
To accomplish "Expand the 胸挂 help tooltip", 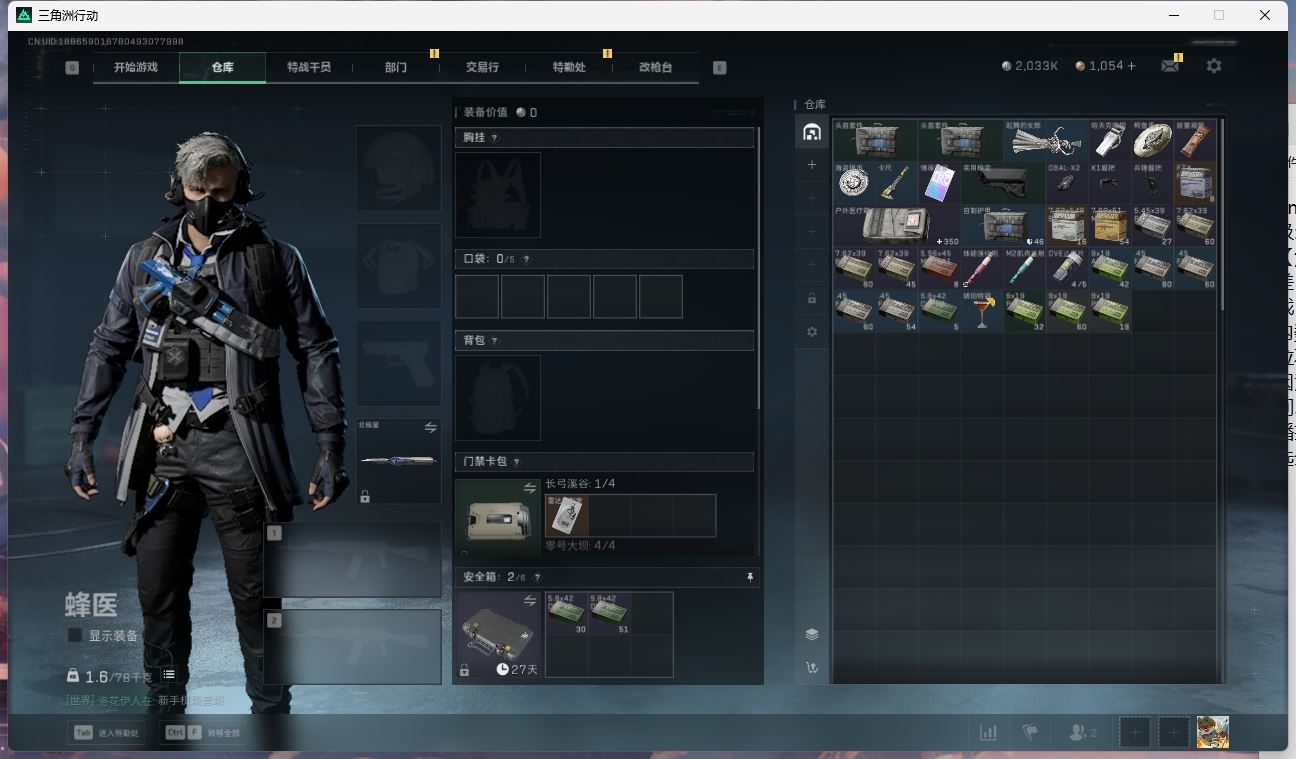I will click(x=494, y=138).
